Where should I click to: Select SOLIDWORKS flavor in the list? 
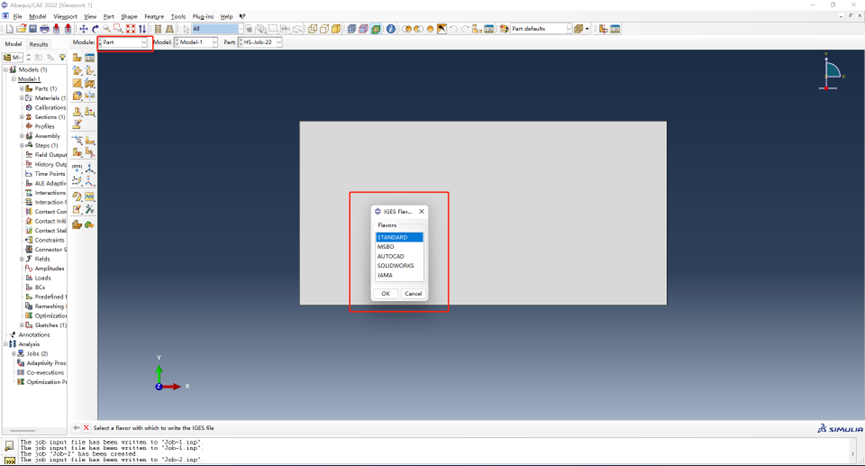click(x=399, y=266)
